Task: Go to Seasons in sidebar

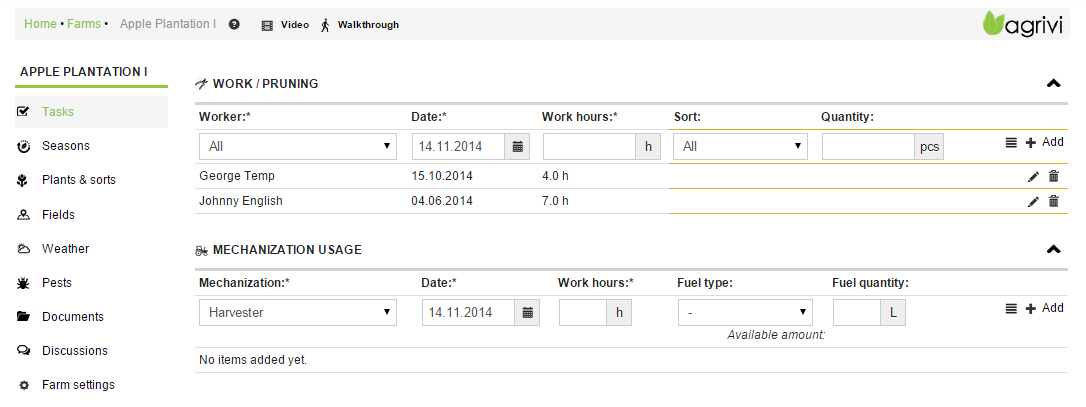Action: tap(65, 146)
